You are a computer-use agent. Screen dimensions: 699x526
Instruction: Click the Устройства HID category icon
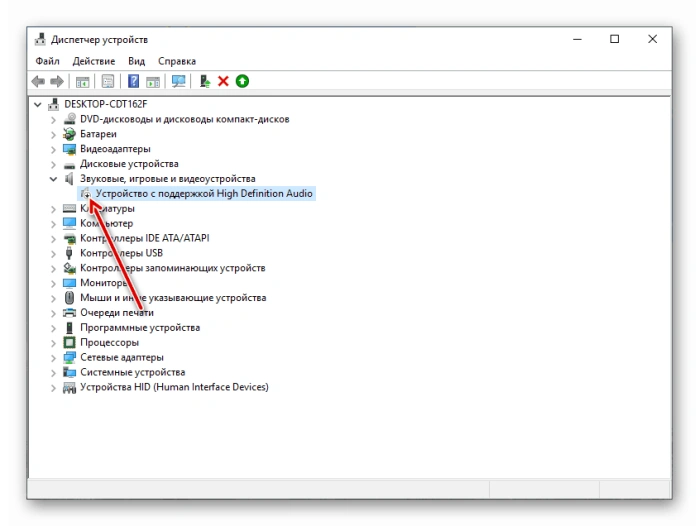pyautogui.click(x=70, y=387)
